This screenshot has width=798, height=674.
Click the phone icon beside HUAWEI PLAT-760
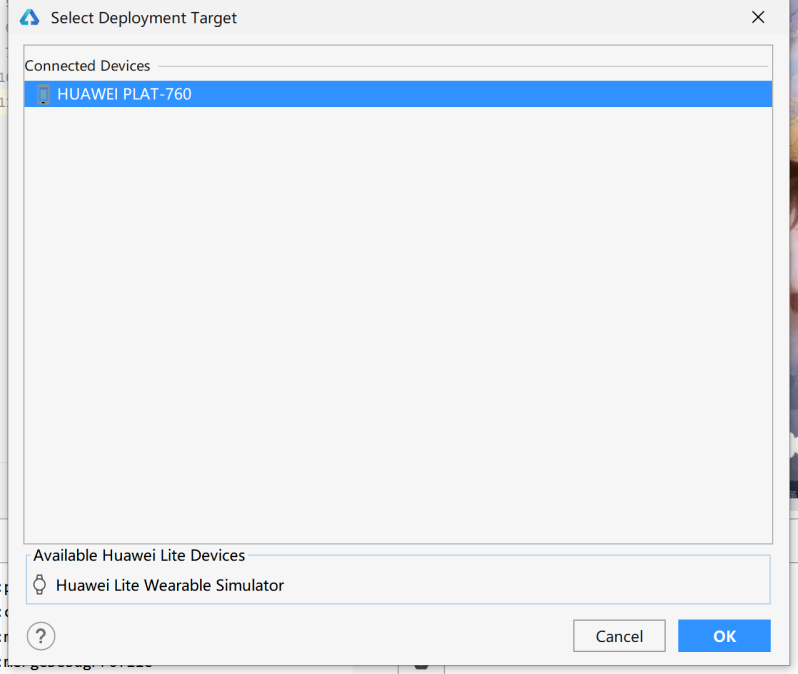43,95
